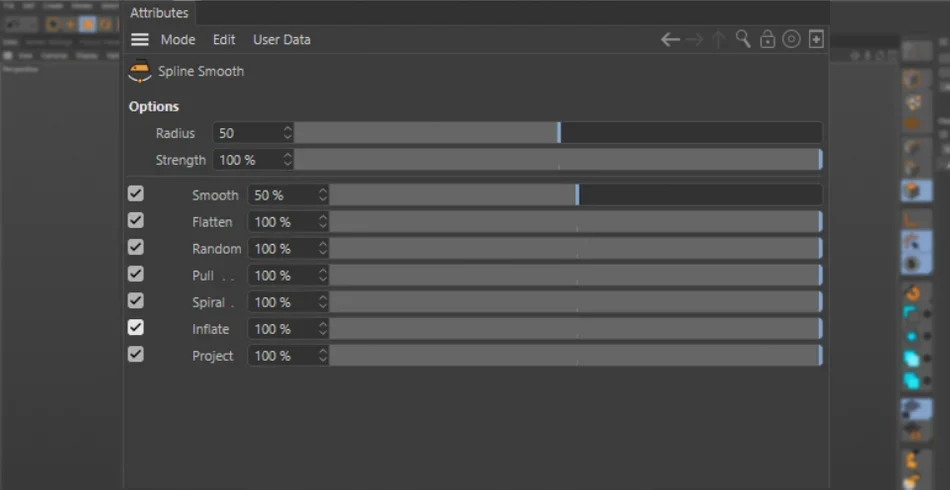950x490 pixels.
Task: Select the Attributes tab
Action: click(x=159, y=13)
